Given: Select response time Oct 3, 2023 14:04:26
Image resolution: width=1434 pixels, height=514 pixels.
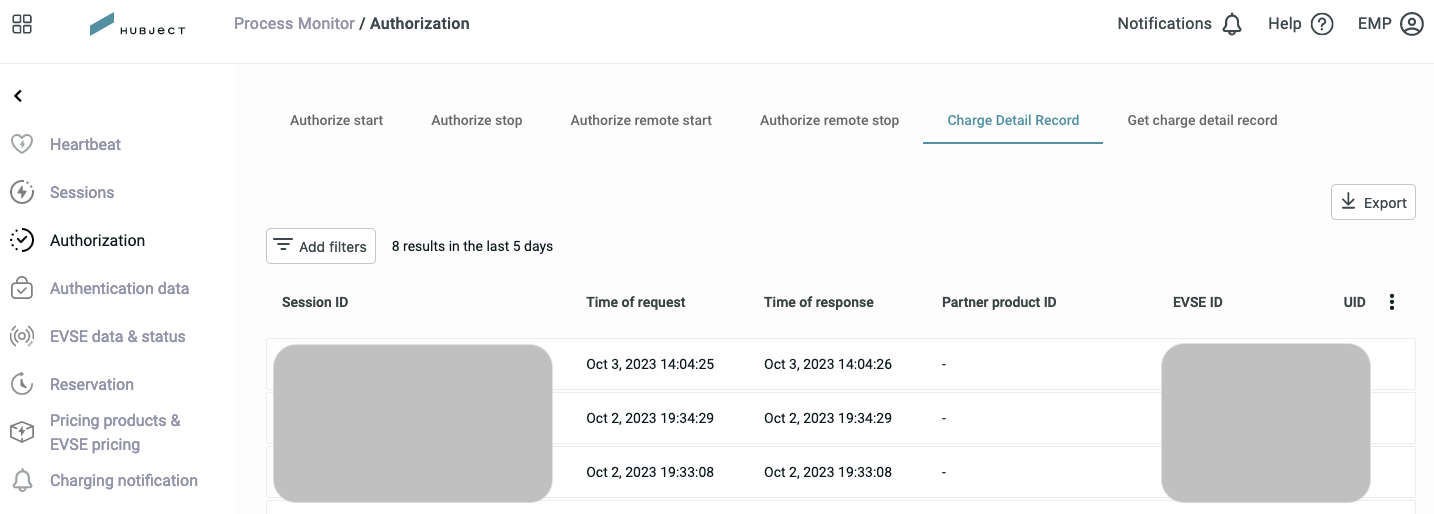Looking at the screenshot, I should (828, 364).
